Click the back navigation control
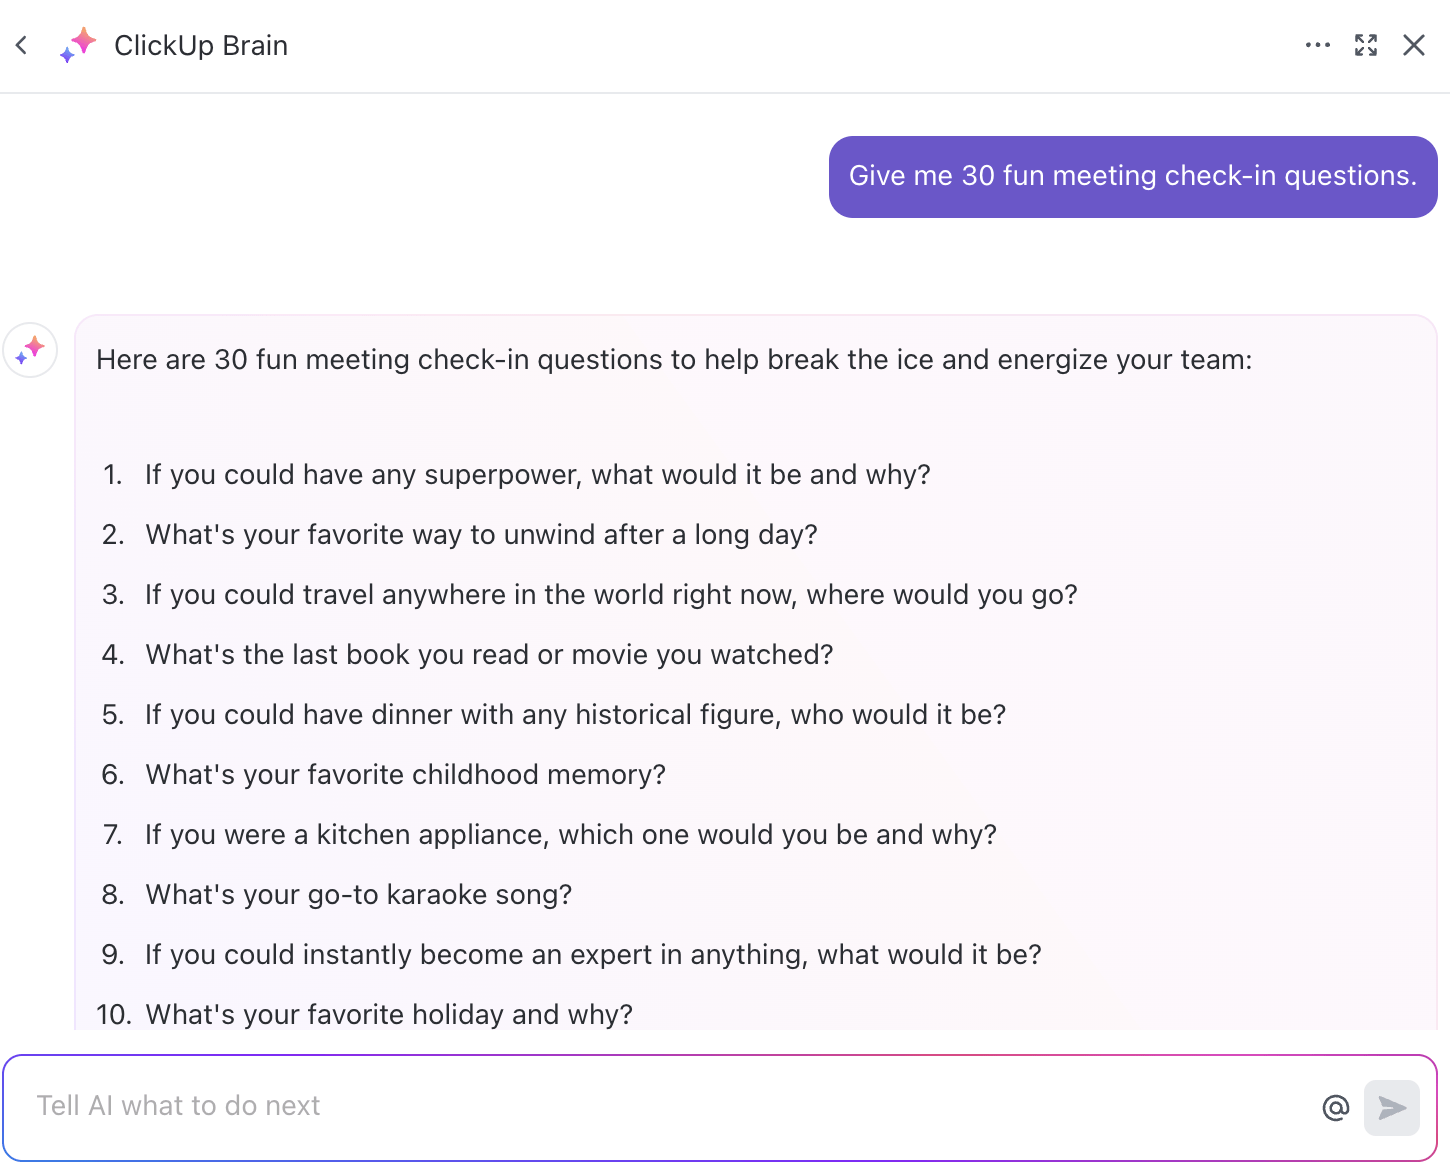 tap(21, 45)
